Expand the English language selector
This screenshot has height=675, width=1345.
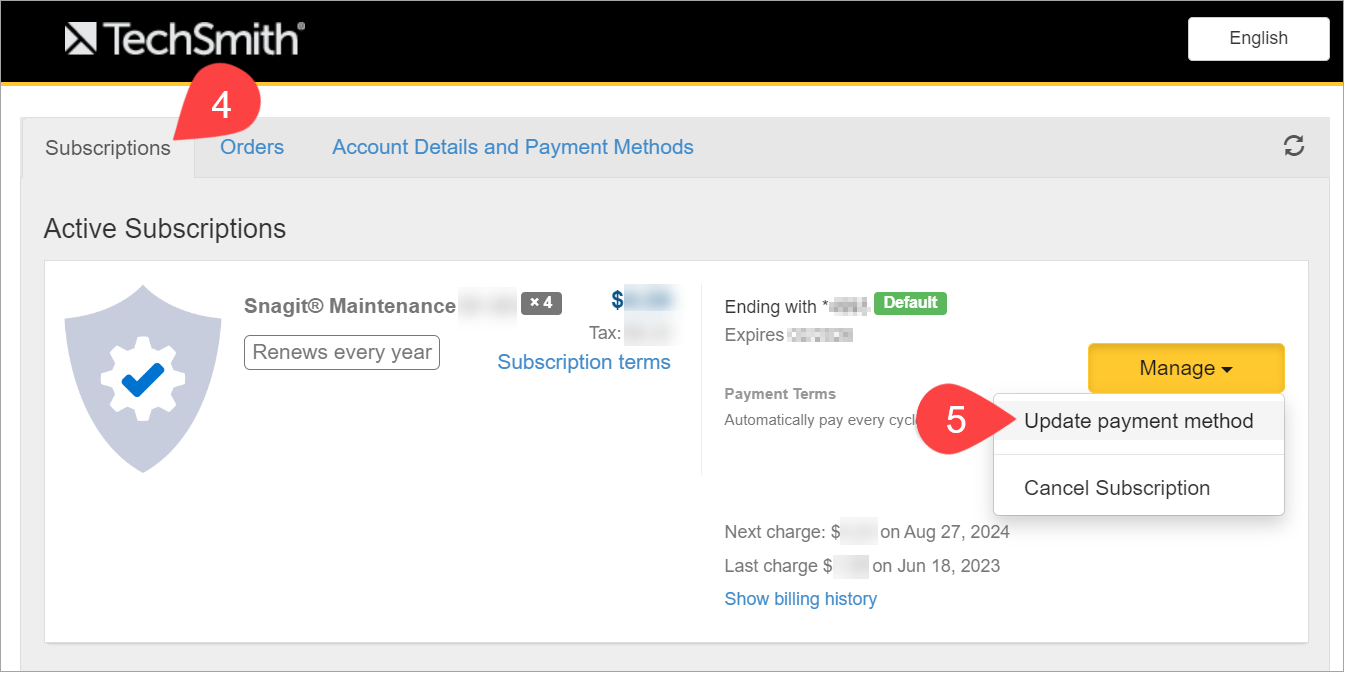click(1258, 38)
